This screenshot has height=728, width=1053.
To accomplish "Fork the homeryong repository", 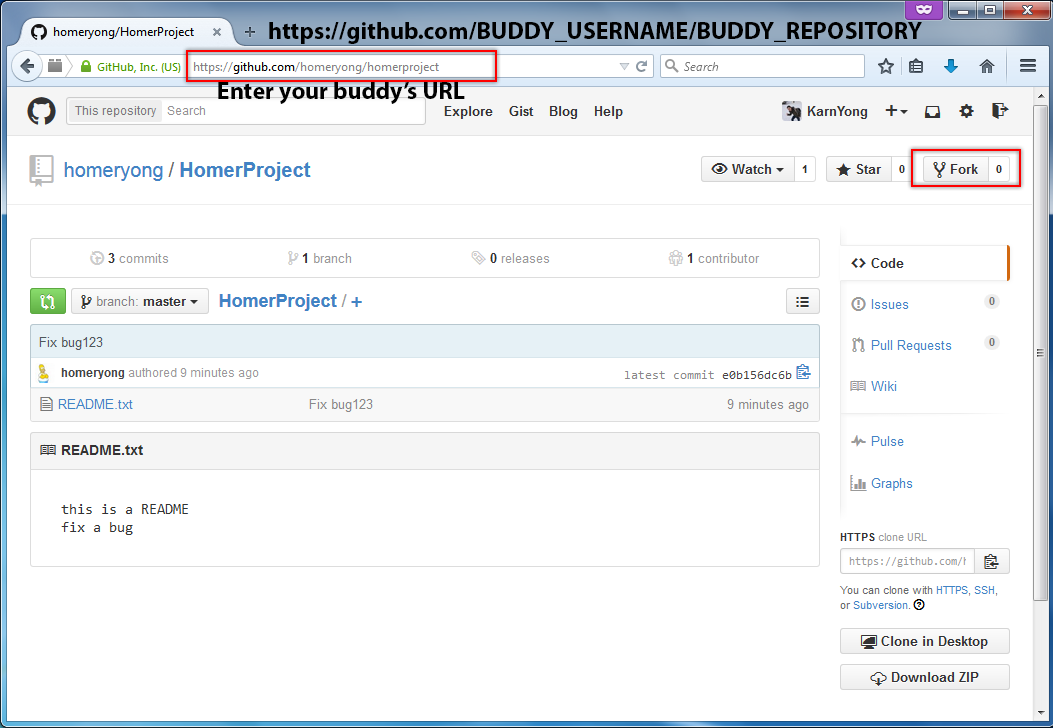I will point(955,169).
